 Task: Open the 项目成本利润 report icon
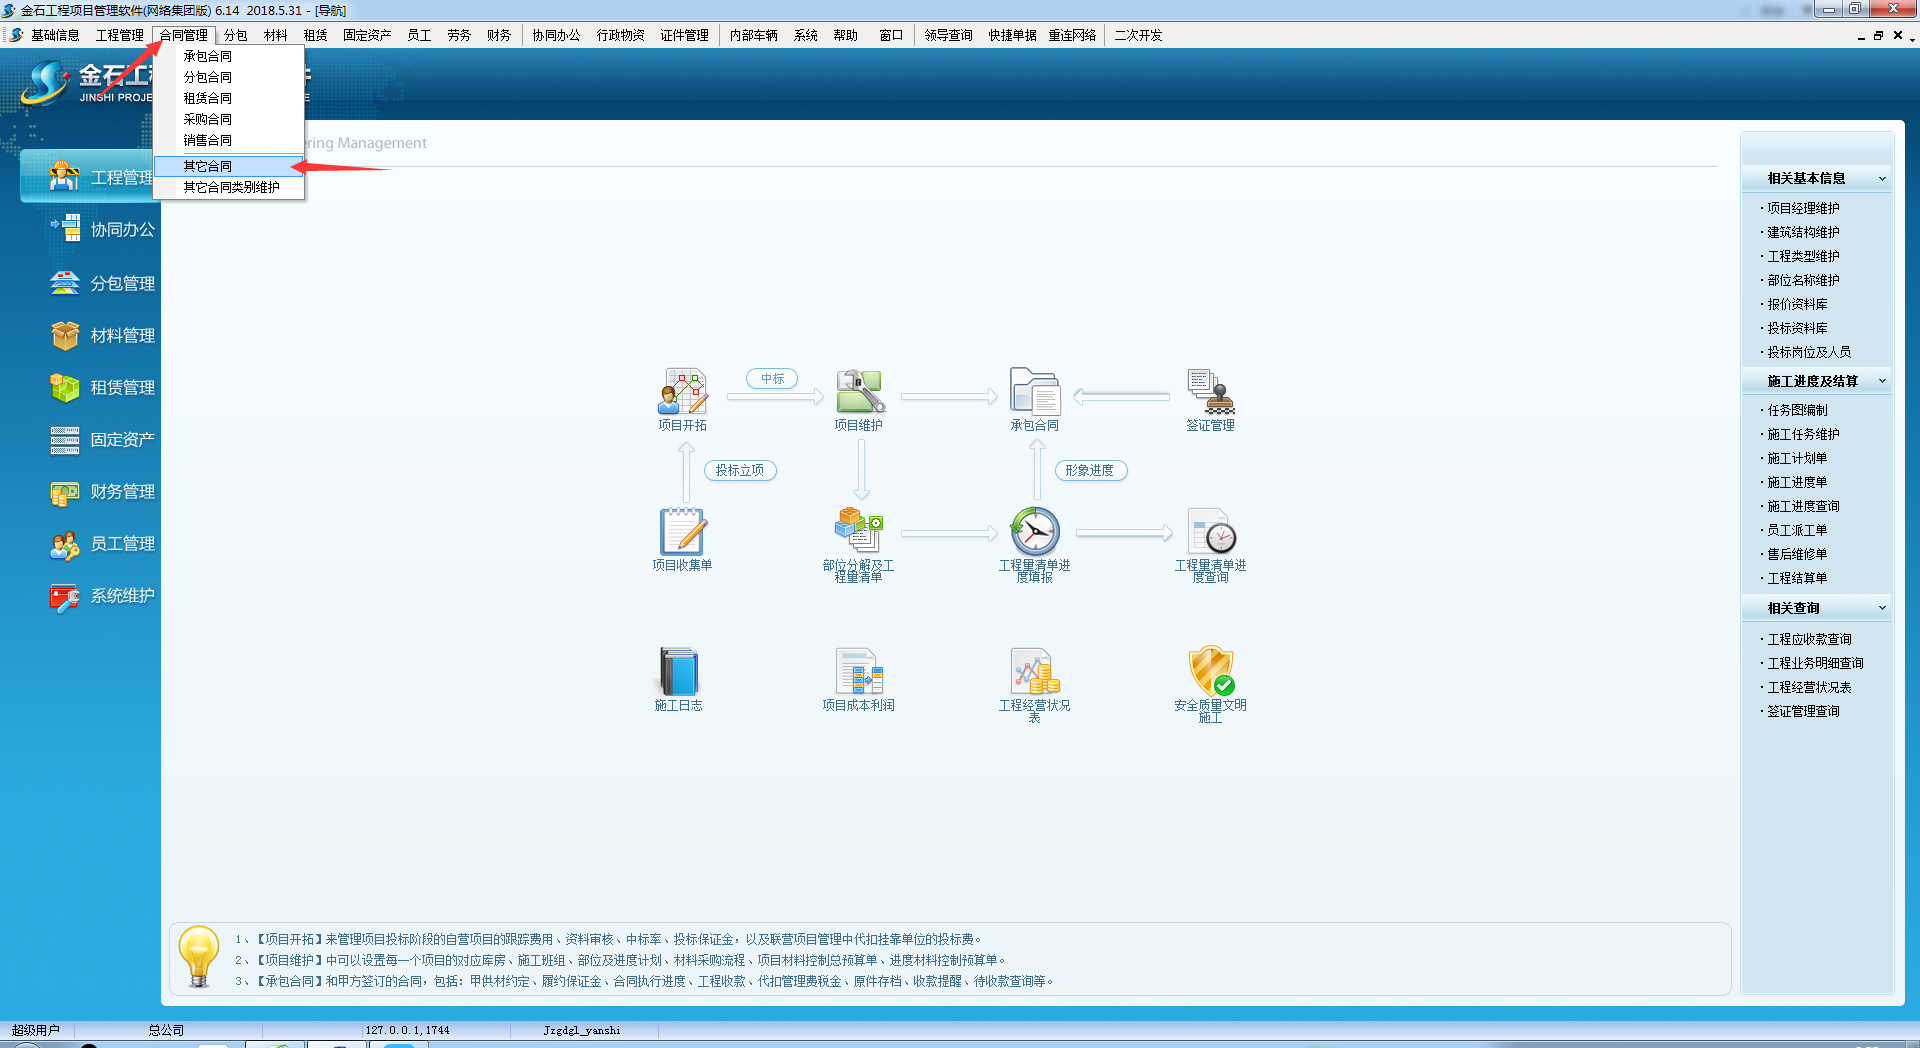859,672
